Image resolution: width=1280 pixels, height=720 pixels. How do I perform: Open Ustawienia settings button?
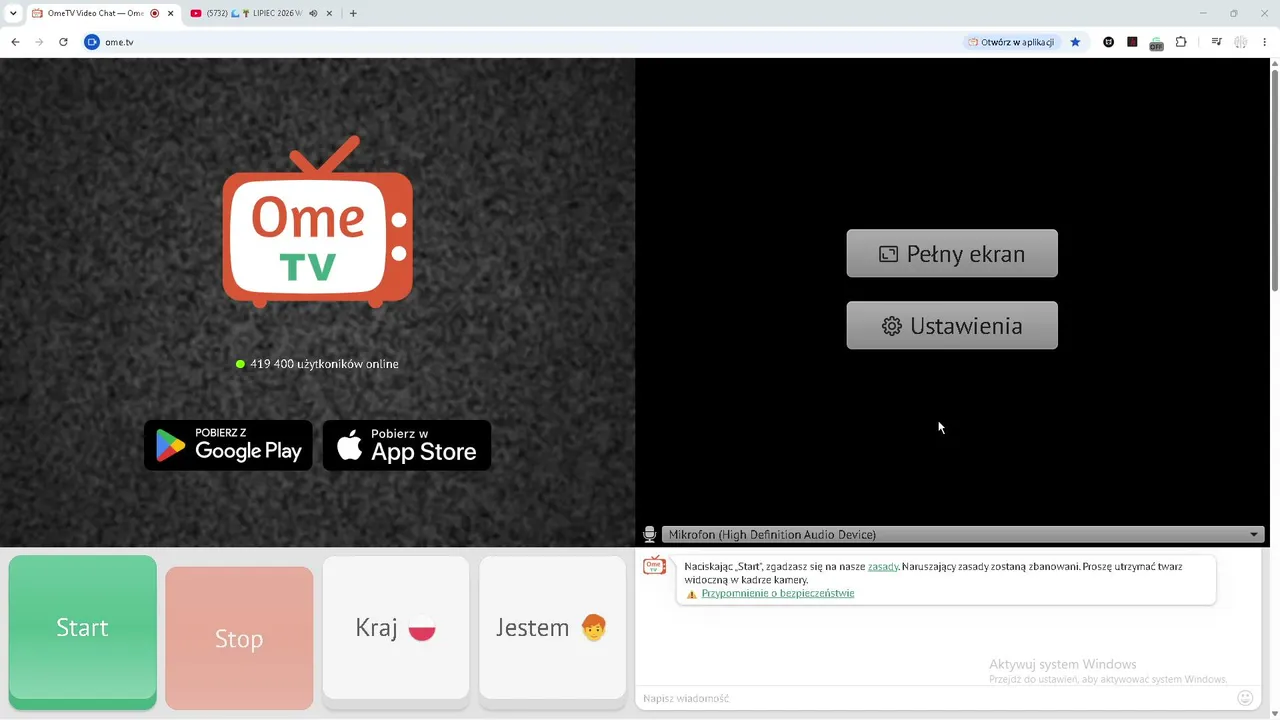(952, 326)
